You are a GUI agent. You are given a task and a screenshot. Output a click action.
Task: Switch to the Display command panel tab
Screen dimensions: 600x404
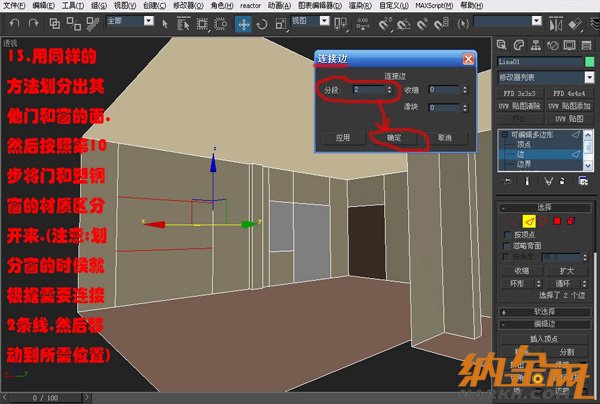coord(570,45)
